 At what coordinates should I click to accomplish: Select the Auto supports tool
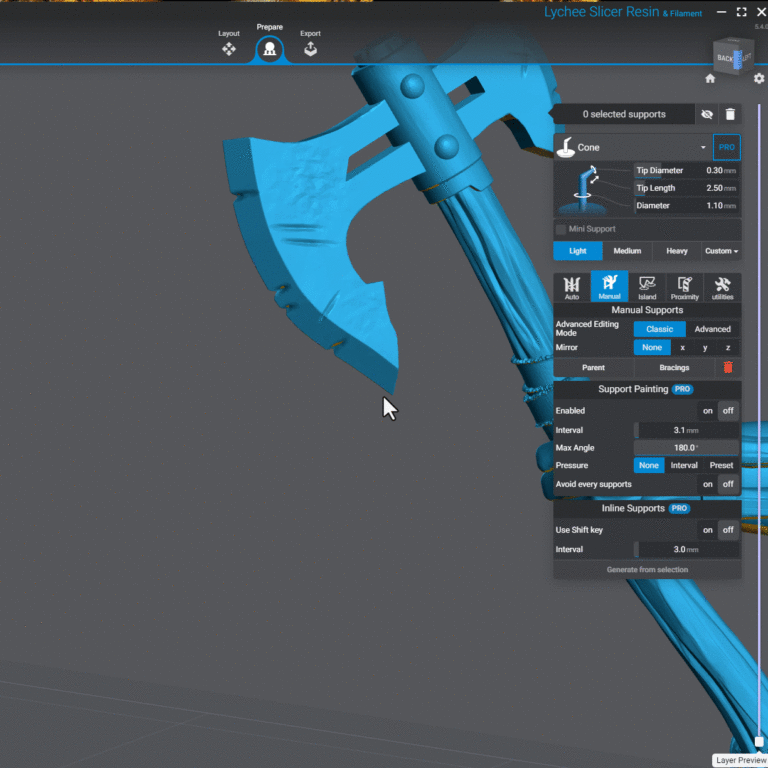click(x=572, y=287)
